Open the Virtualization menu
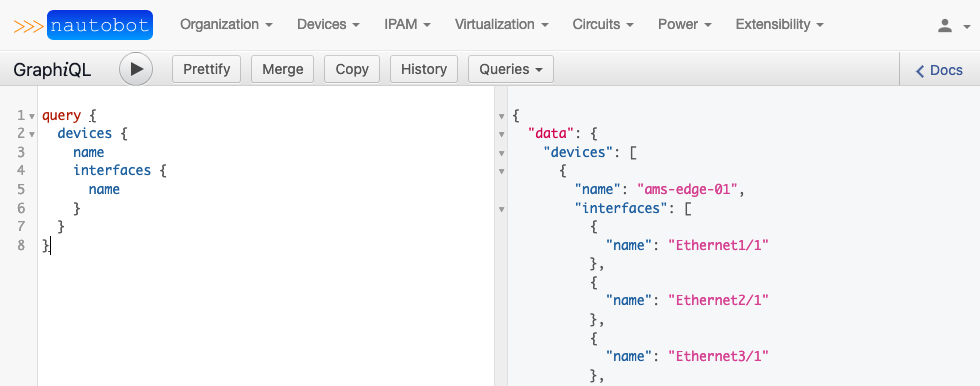 501,25
